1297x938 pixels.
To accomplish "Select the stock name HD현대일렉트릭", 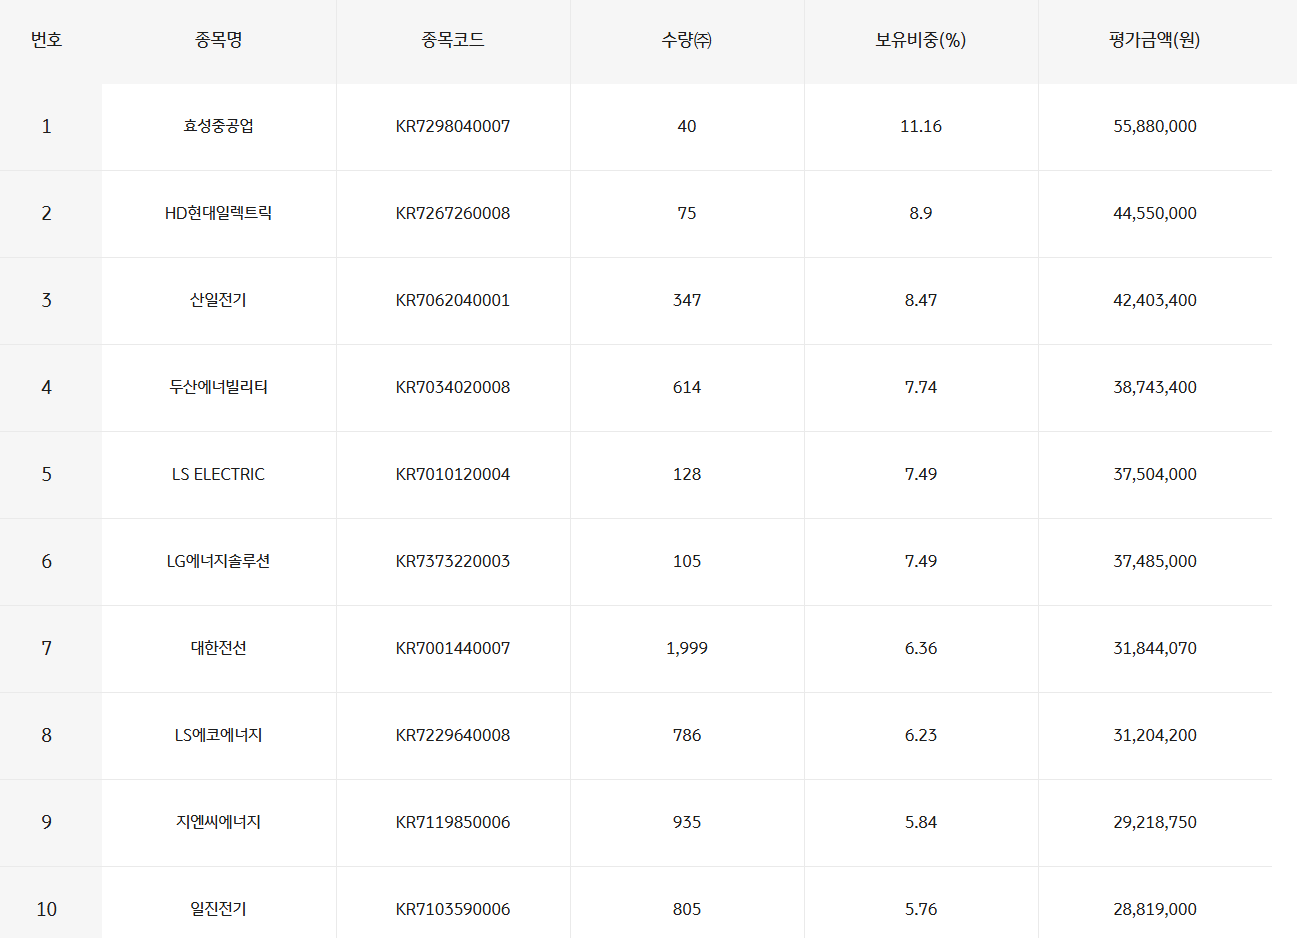I will [x=219, y=213].
